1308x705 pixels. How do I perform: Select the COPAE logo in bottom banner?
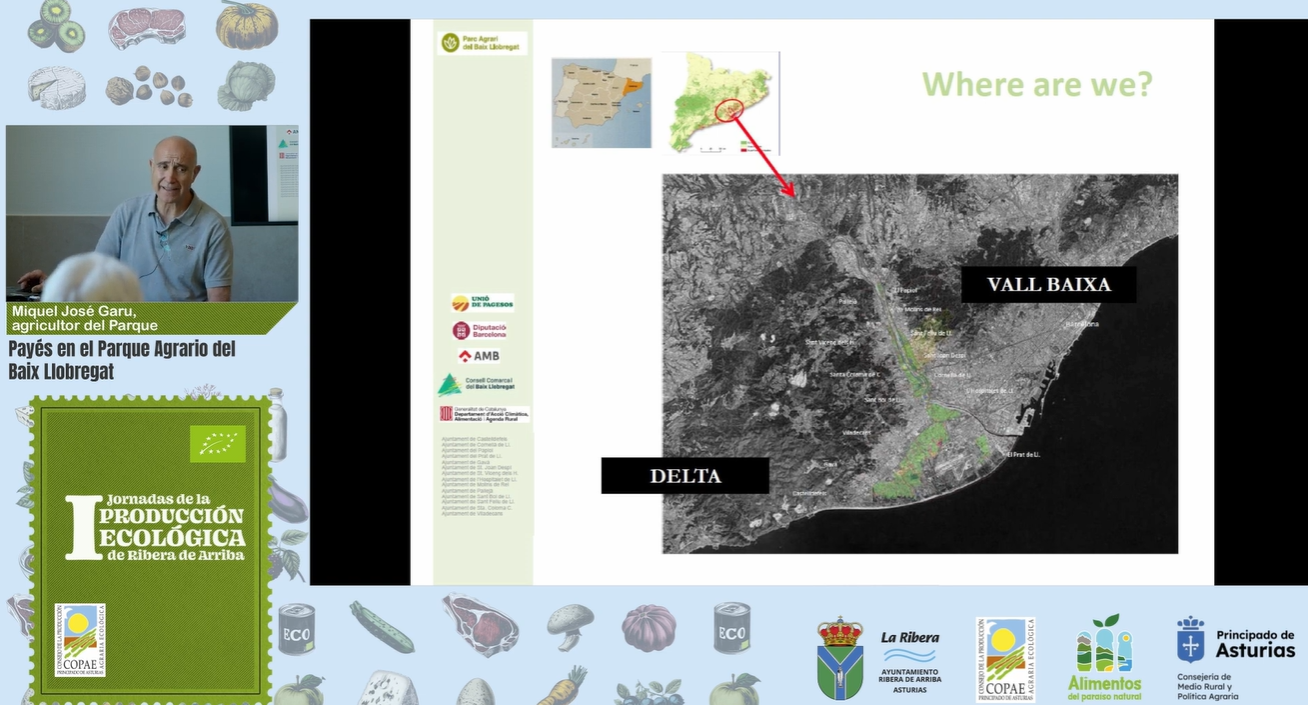[x=1005, y=658]
